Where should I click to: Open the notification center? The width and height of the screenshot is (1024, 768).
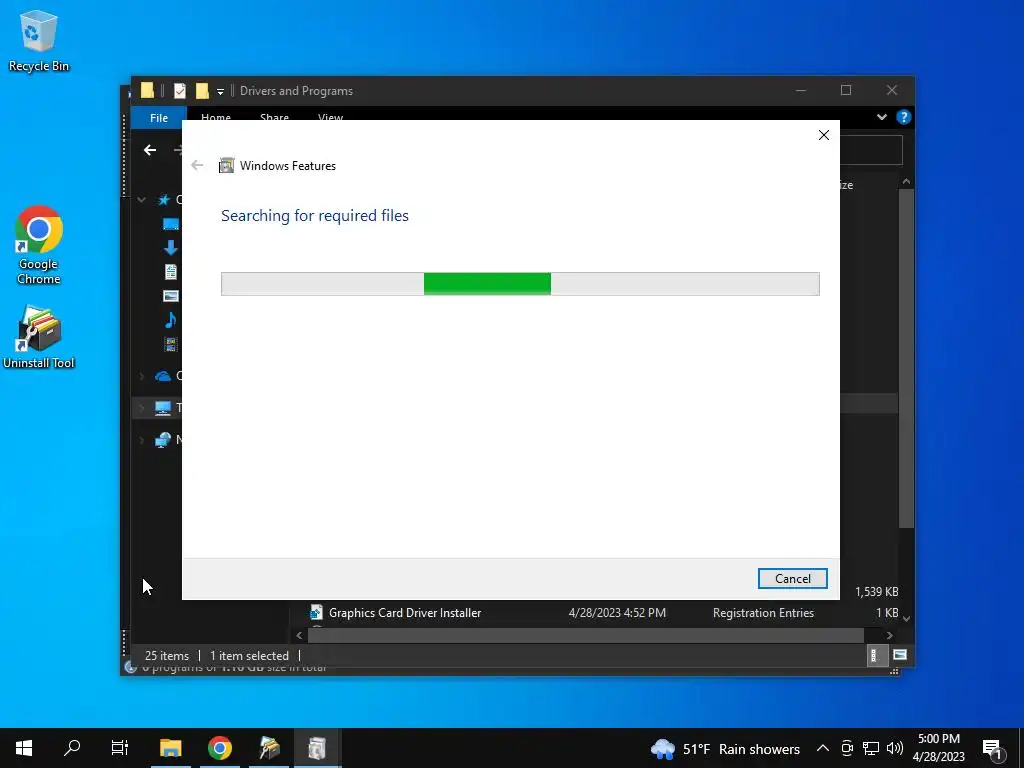pyautogui.click(x=992, y=748)
